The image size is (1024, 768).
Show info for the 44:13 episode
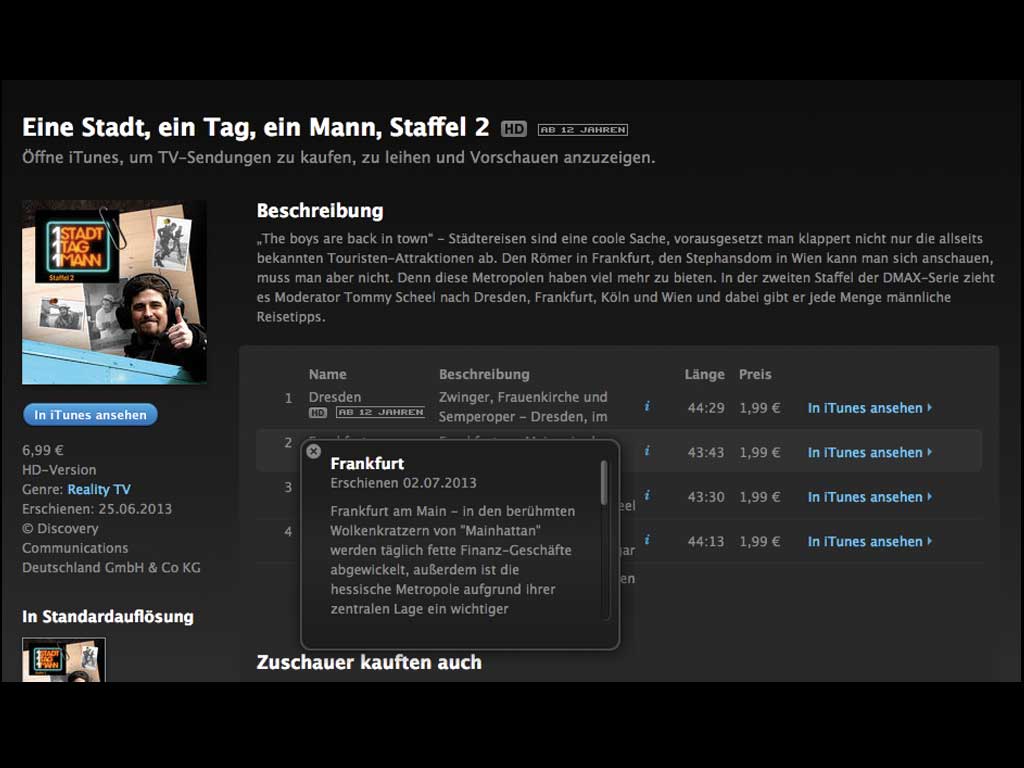(647, 541)
